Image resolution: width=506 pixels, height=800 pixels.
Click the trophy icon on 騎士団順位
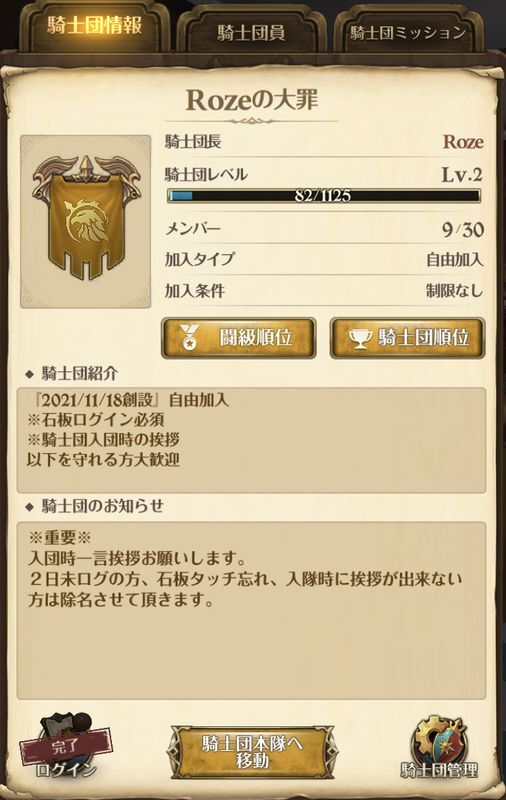[x=361, y=338]
